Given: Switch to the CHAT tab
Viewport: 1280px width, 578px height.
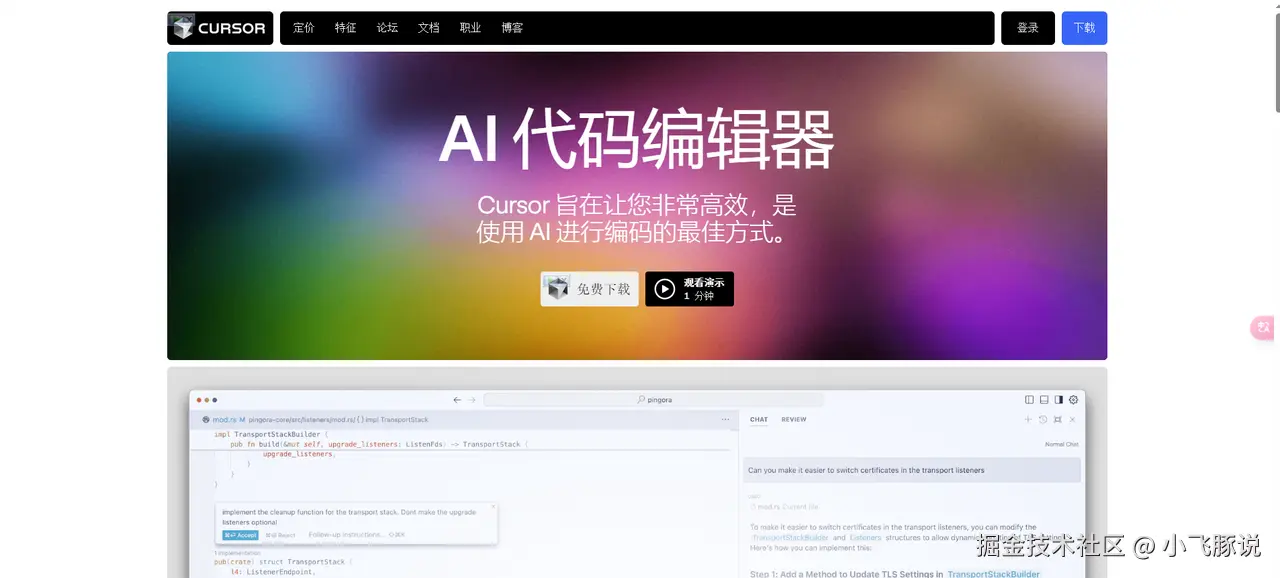Looking at the screenshot, I should [759, 420].
